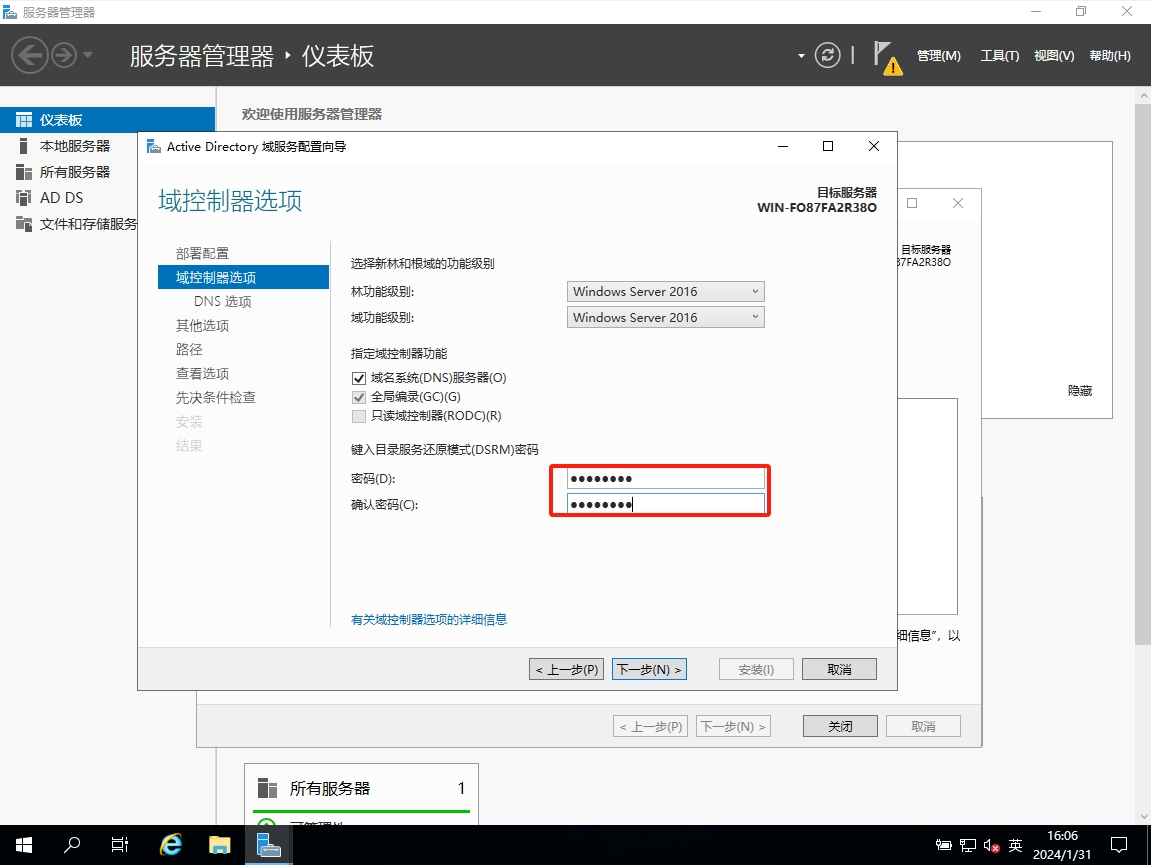Click the refresh icon in the header
1151x865 pixels.
(827, 55)
